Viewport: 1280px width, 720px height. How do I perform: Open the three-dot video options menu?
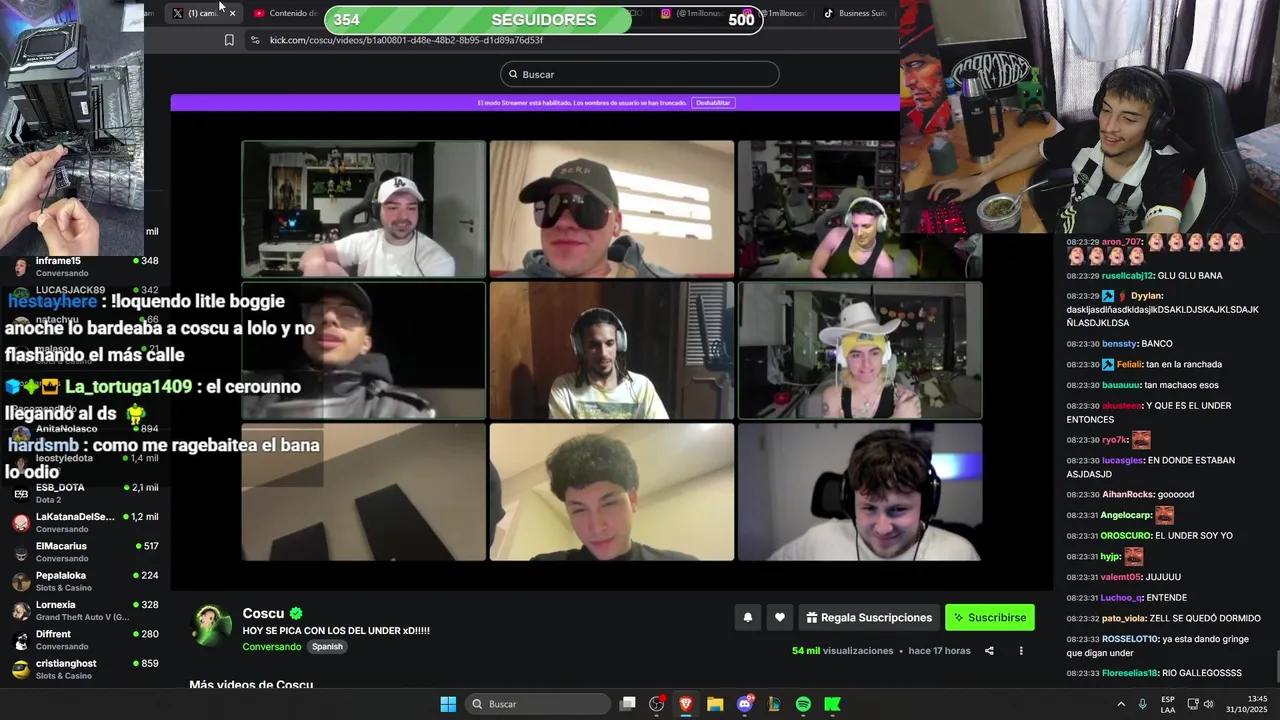tap(1021, 651)
